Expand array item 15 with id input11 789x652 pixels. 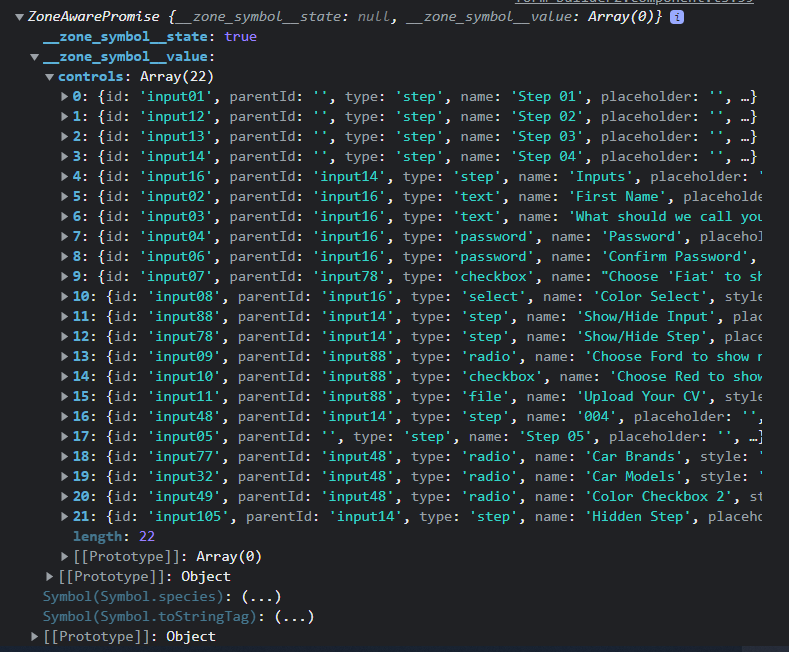pyautogui.click(x=64, y=396)
